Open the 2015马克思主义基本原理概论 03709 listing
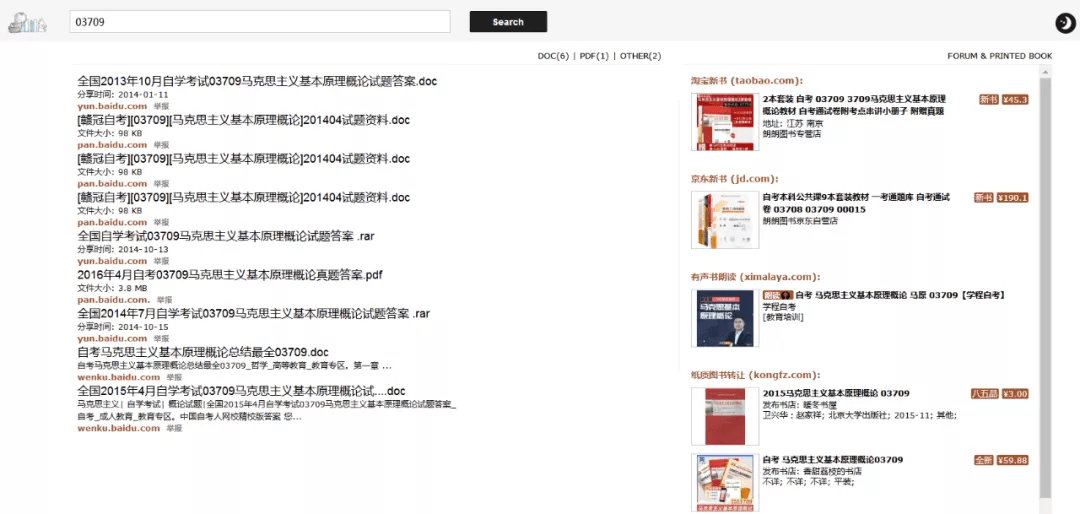The image size is (1080, 514). click(x=836, y=393)
